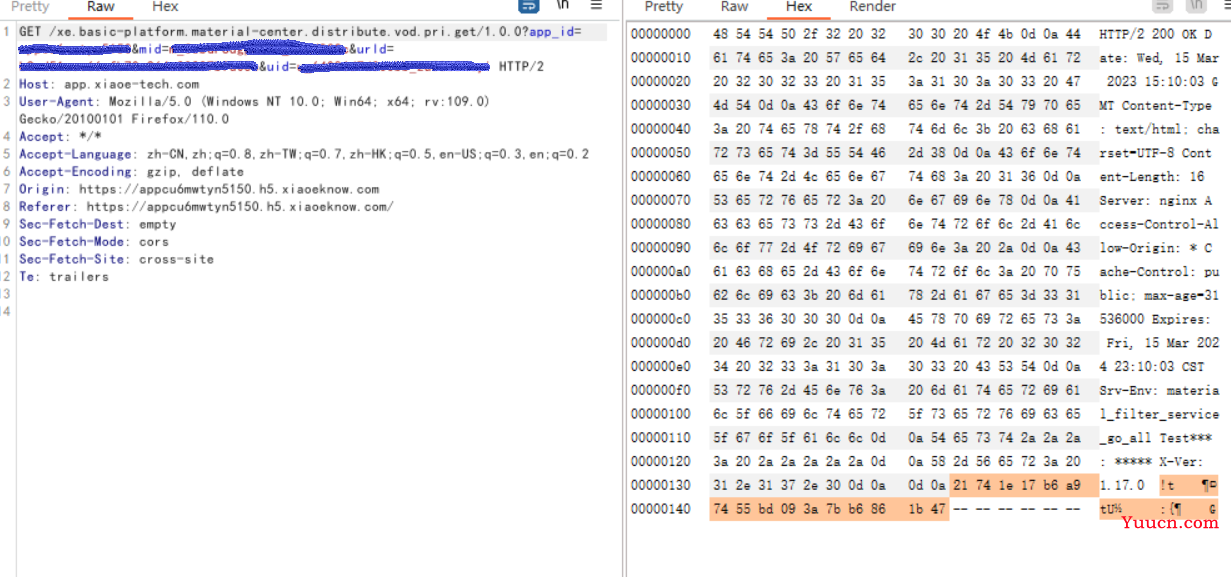Click ASCII text '536000 Expires:'

pyautogui.click(x=1155, y=319)
